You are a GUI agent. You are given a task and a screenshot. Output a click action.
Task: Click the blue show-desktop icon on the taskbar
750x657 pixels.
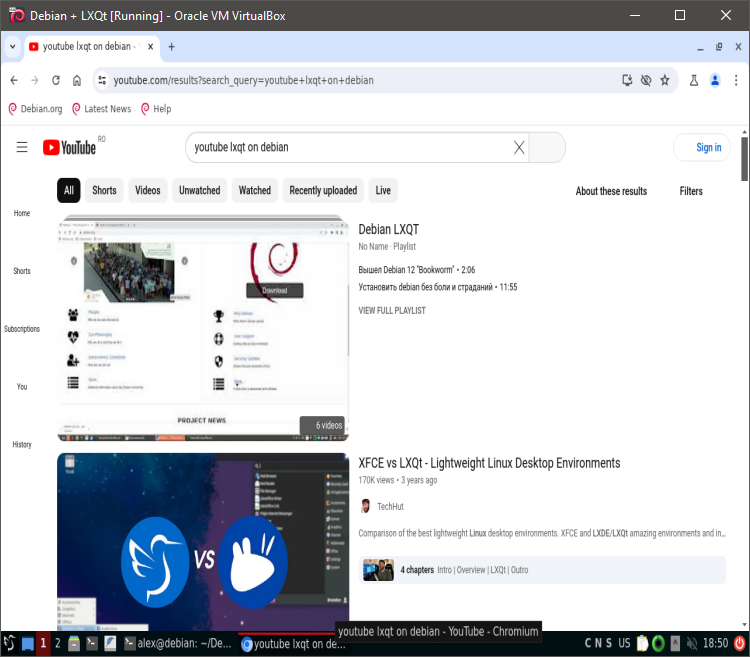[x=28, y=644]
